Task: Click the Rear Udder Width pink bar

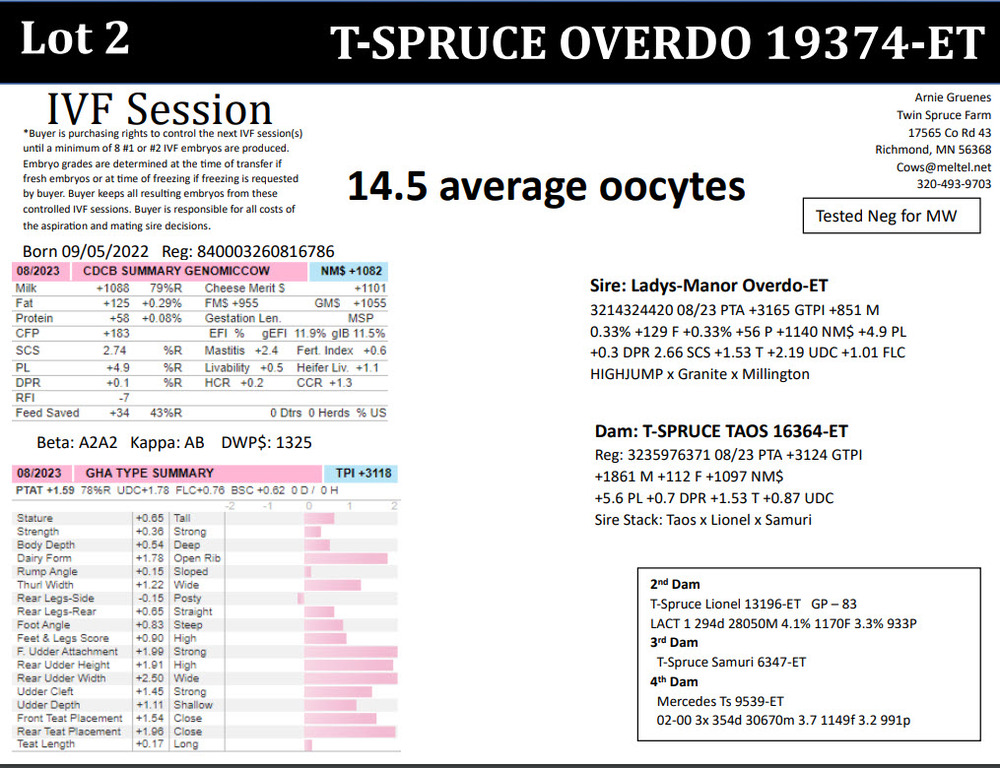Action: 351,678
